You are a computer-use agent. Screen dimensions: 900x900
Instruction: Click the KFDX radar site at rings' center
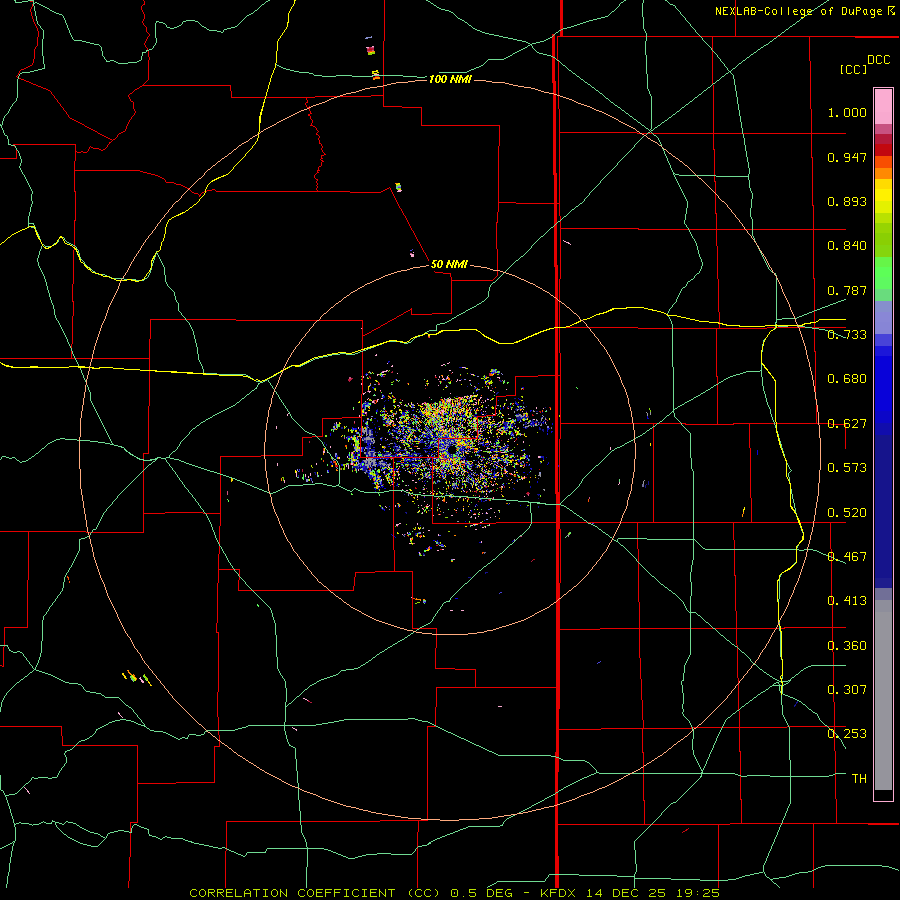coord(451,449)
